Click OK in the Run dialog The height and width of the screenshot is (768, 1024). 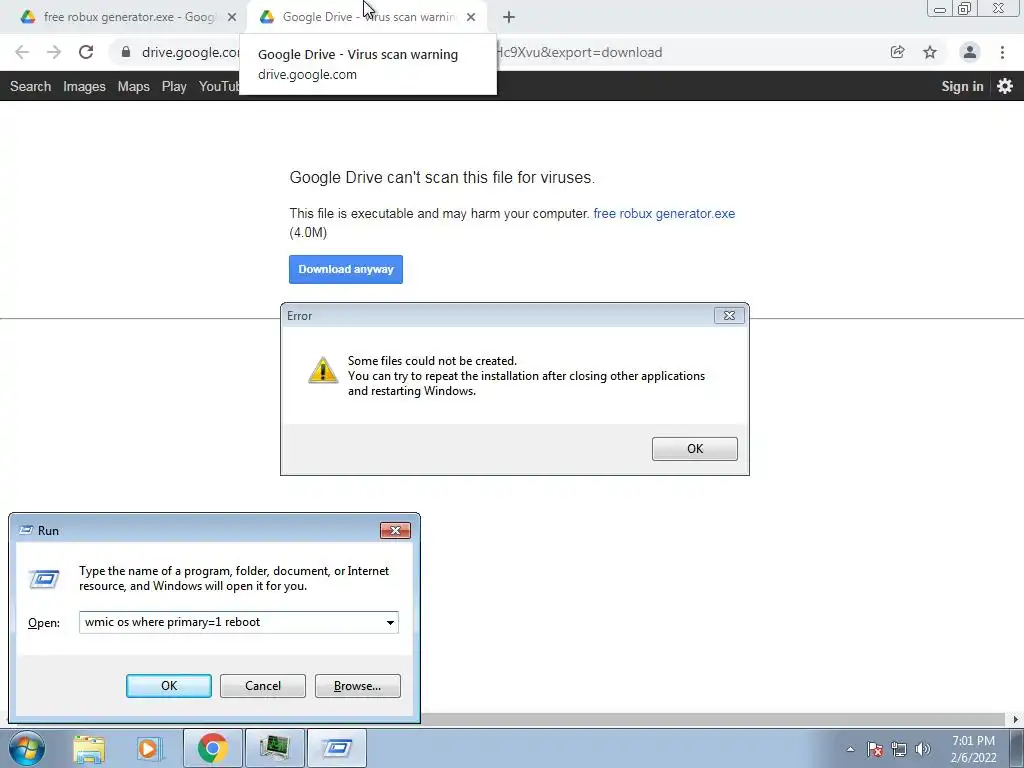click(x=168, y=686)
